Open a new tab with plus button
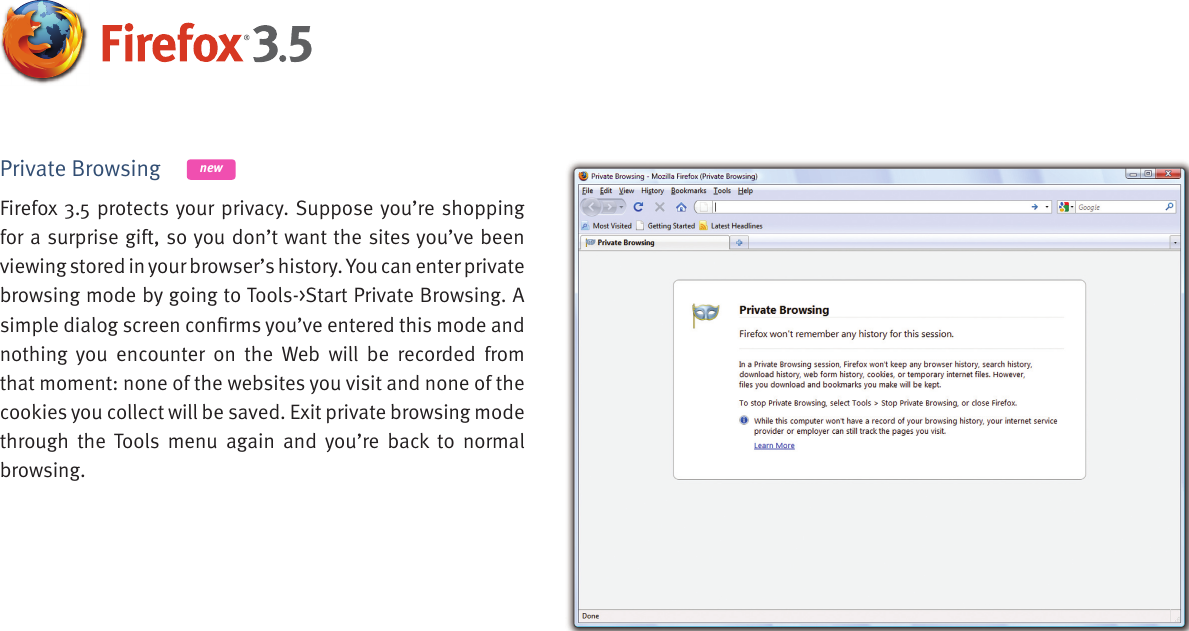The image size is (1189, 631). coord(739,243)
